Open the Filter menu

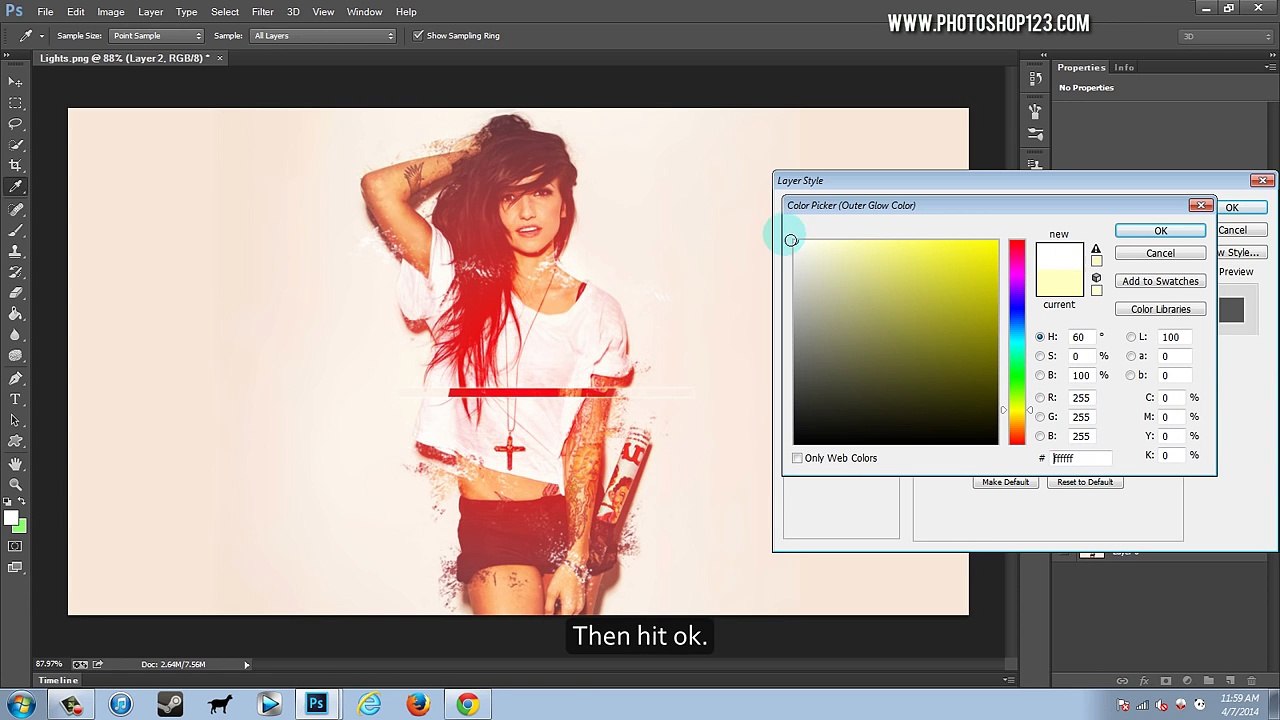pyautogui.click(x=262, y=12)
